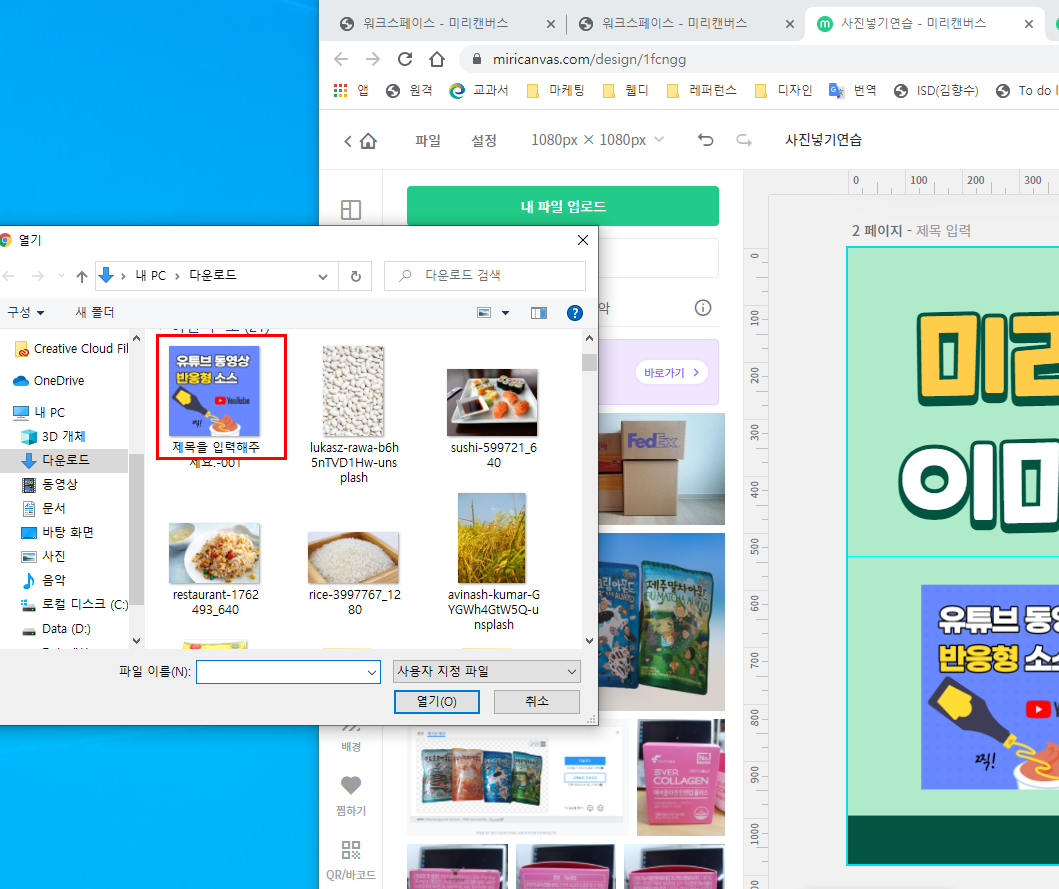The height and width of the screenshot is (889, 1059).
Task: Click the 바로가기 link button
Action: 671,372
